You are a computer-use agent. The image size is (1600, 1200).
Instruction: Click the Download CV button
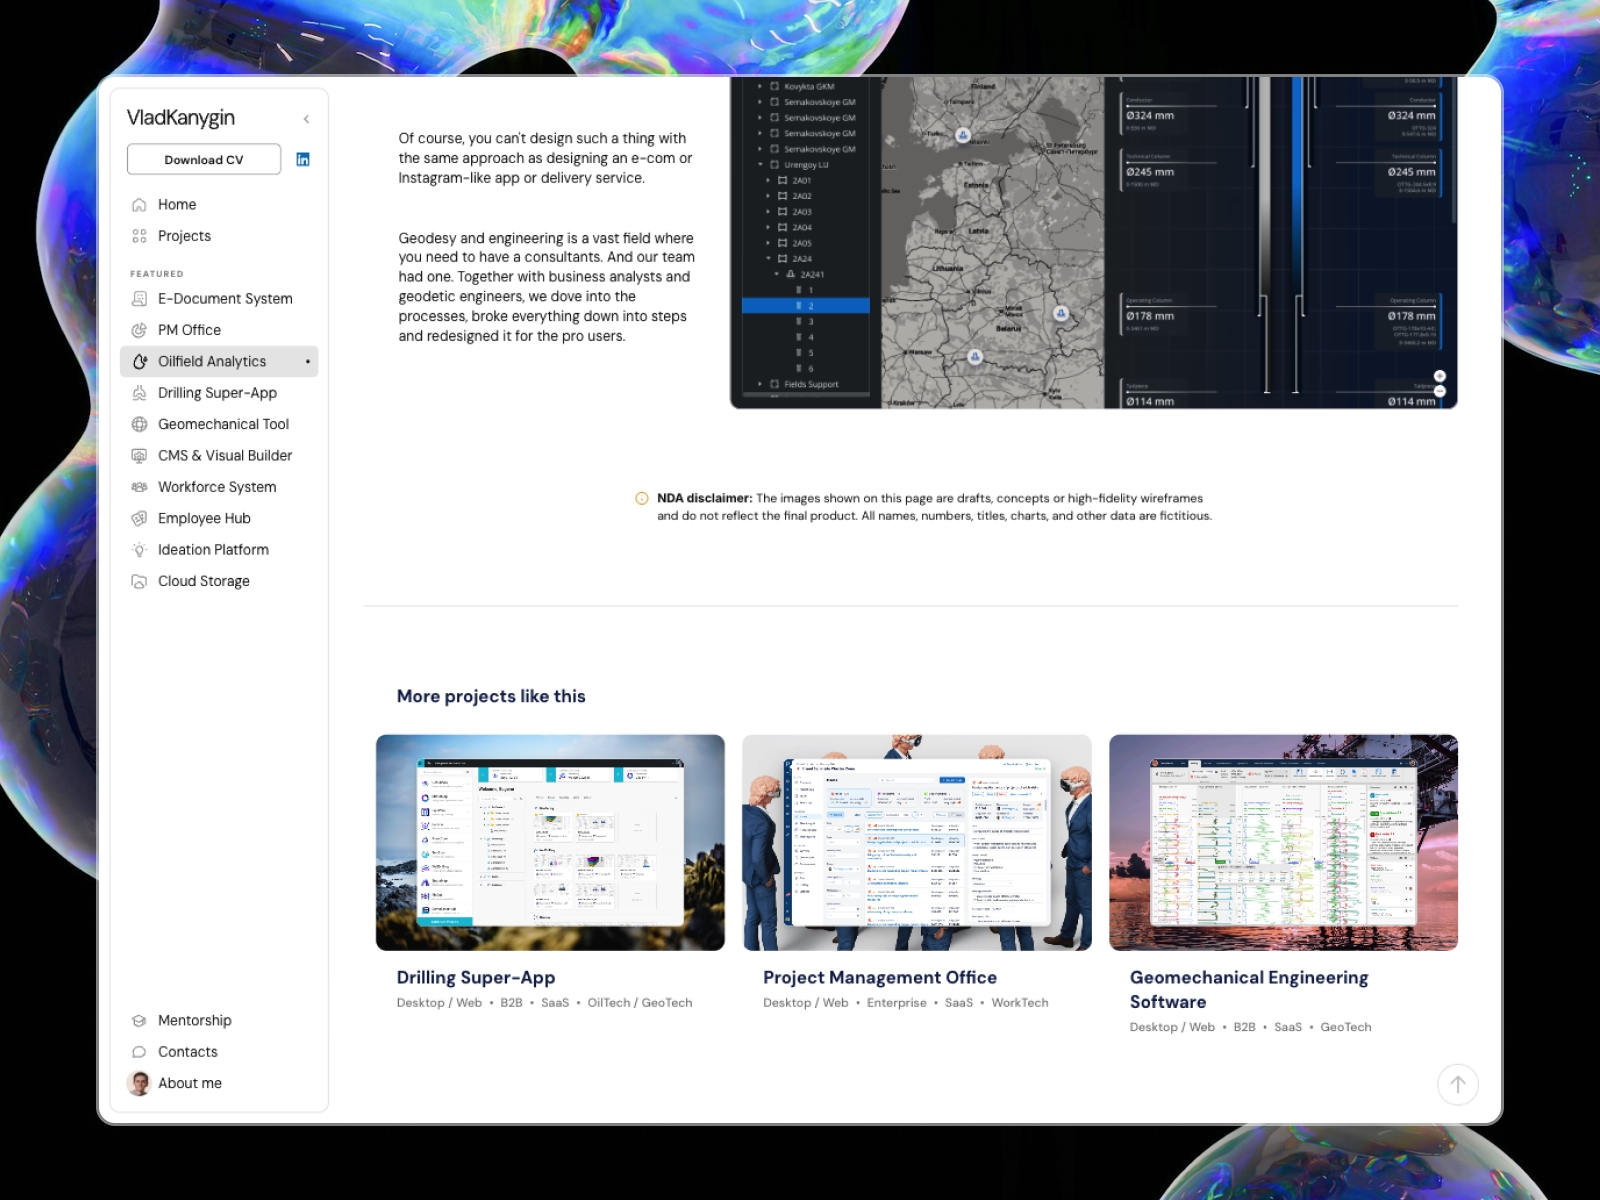[x=204, y=160]
